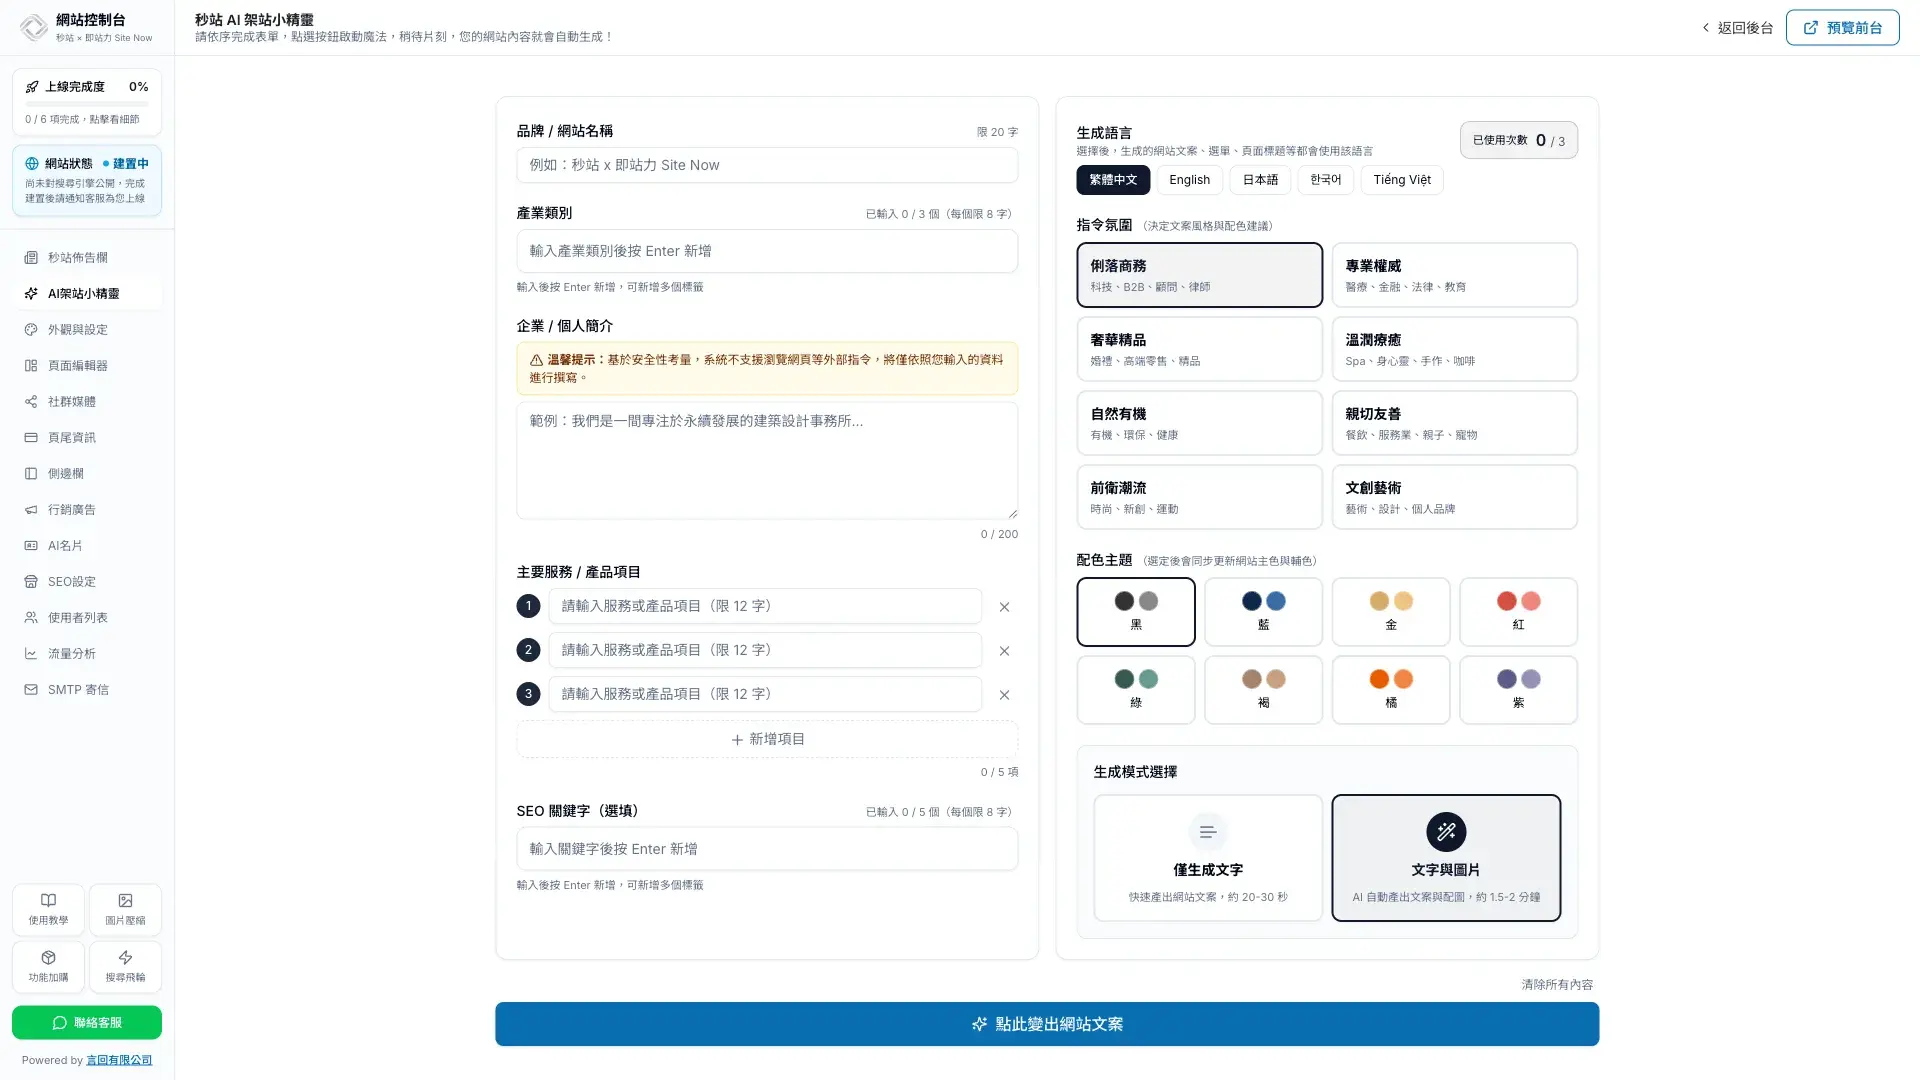Select English generation language
The image size is (1920, 1080).
coord(1189,180)
